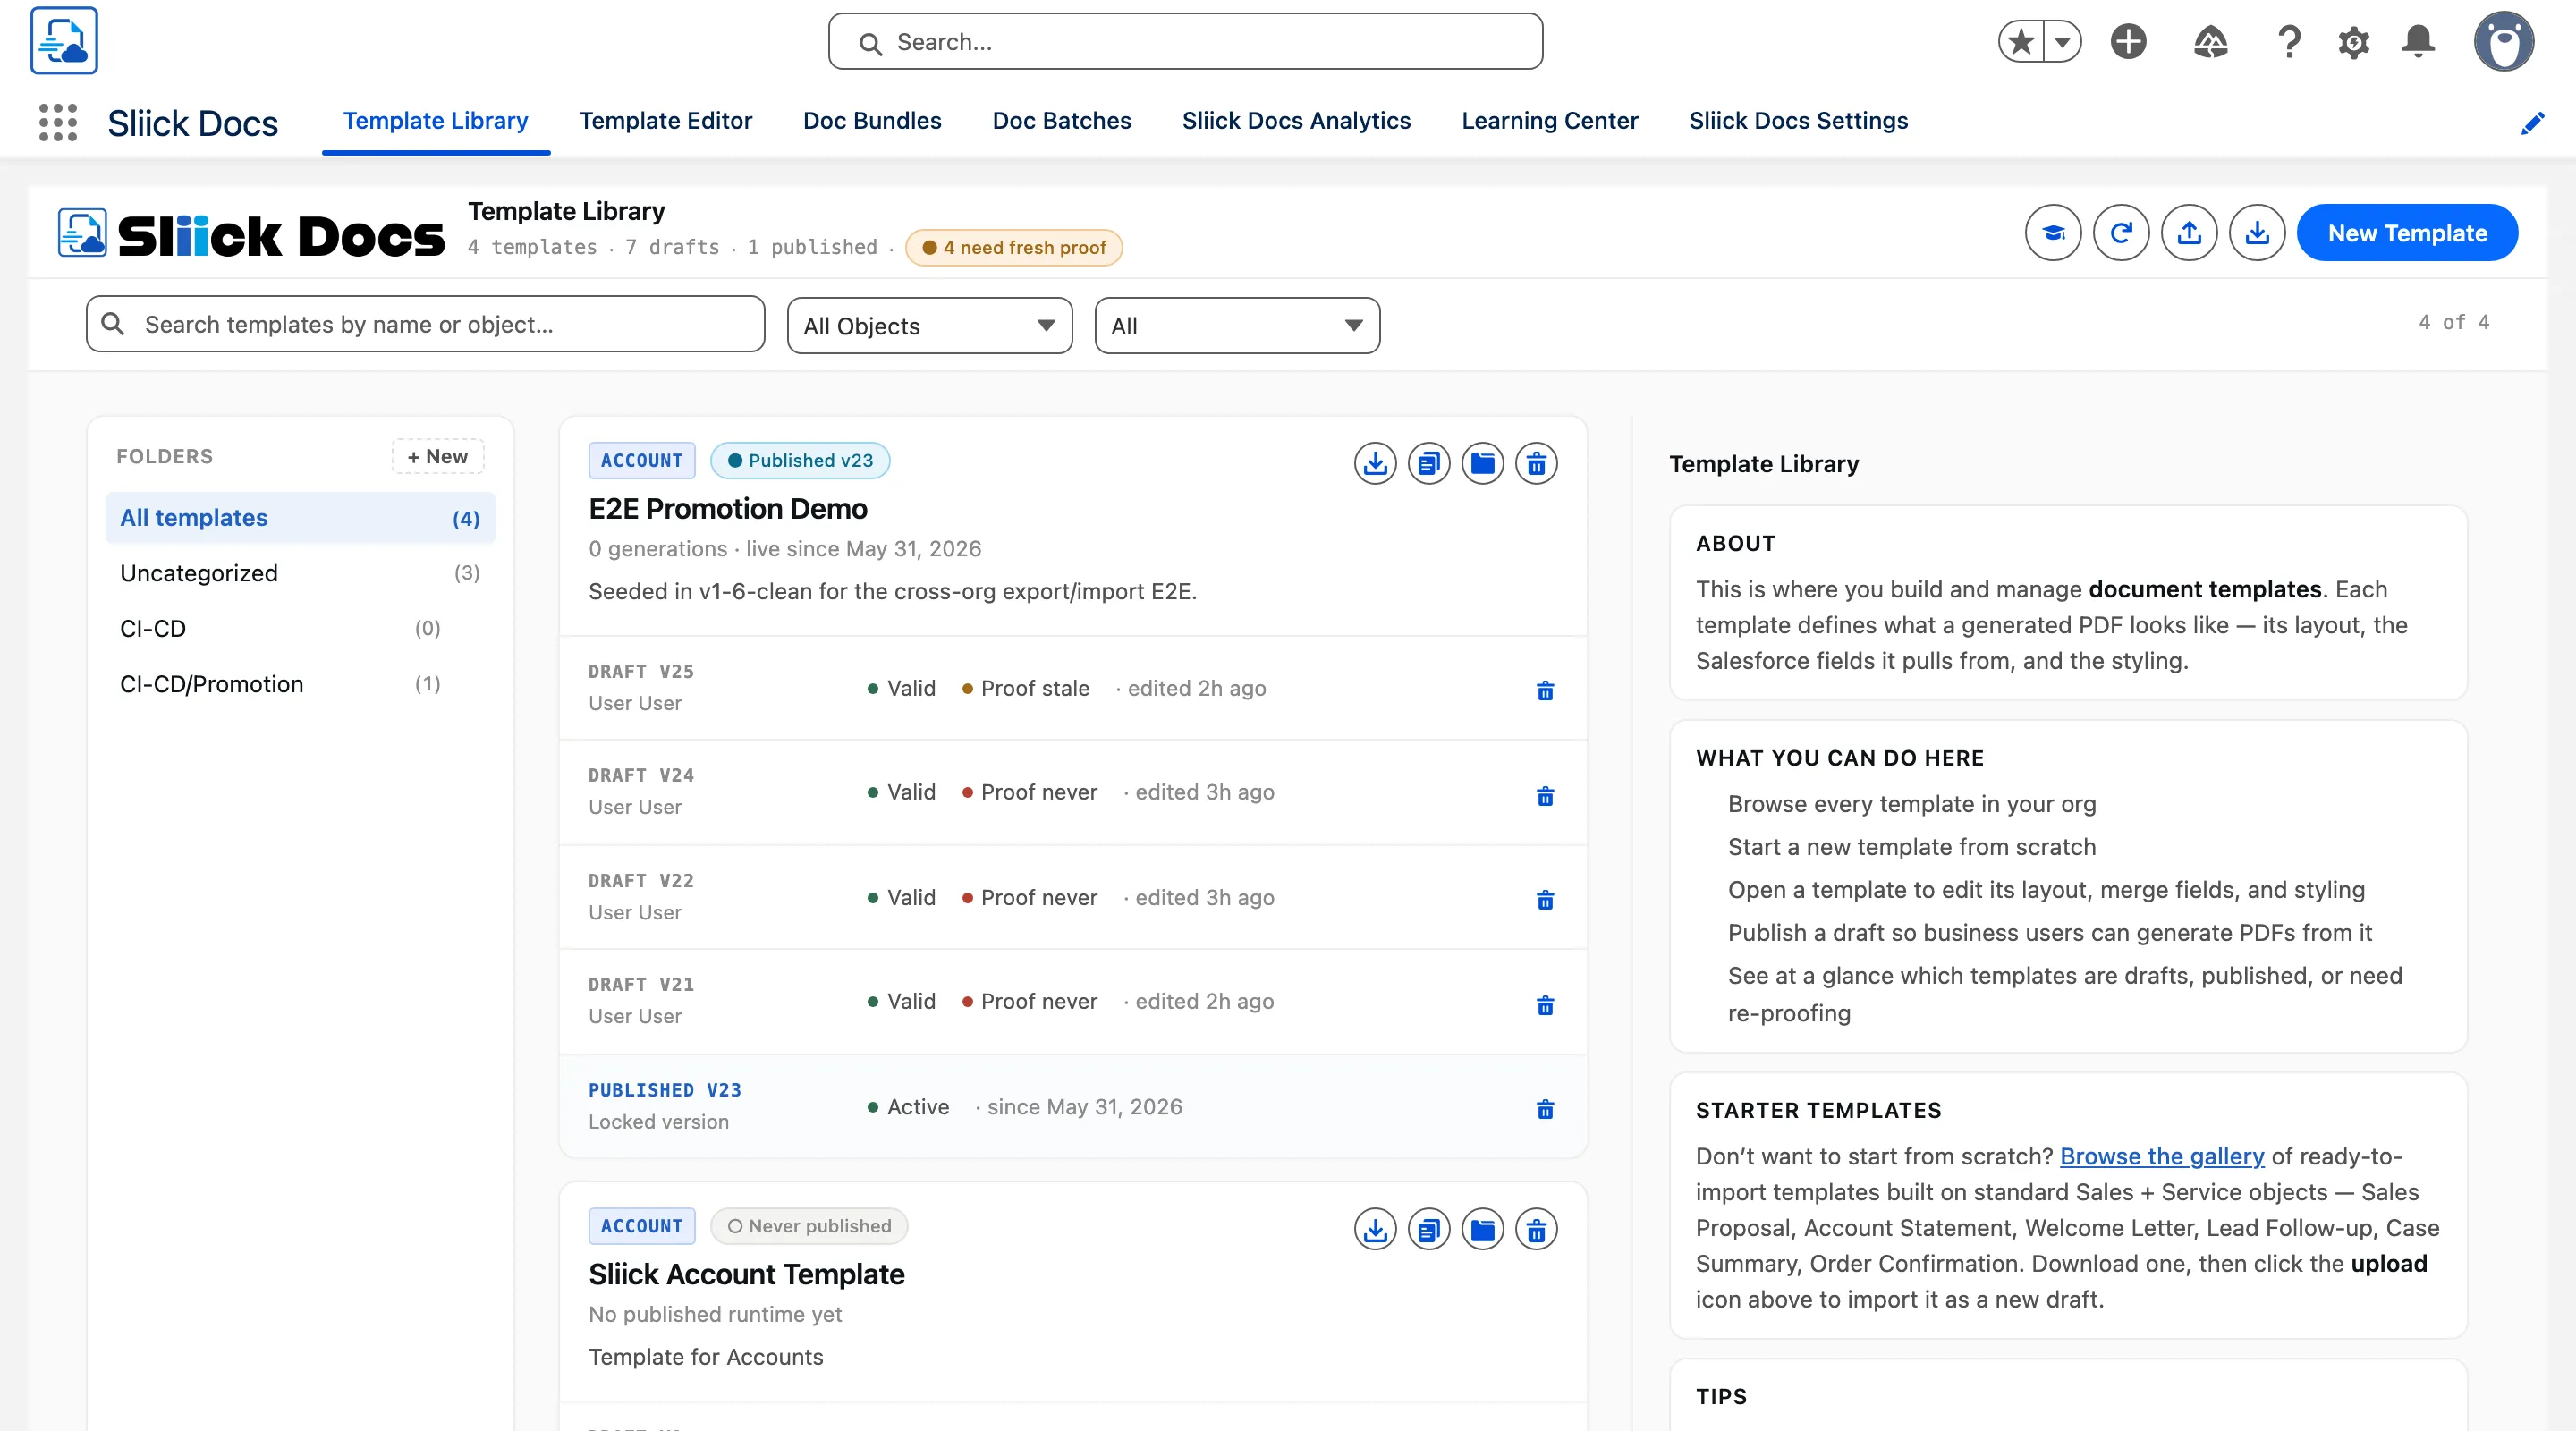Move E2E Promotion Demo to a folder

(1482, 463)
